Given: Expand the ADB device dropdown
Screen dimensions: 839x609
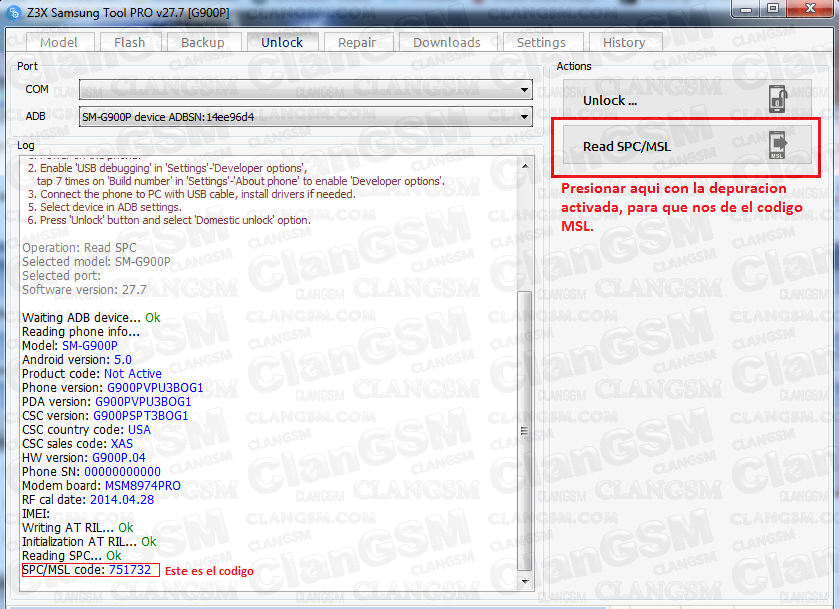Looking at the screenshot, I should 524,117.
